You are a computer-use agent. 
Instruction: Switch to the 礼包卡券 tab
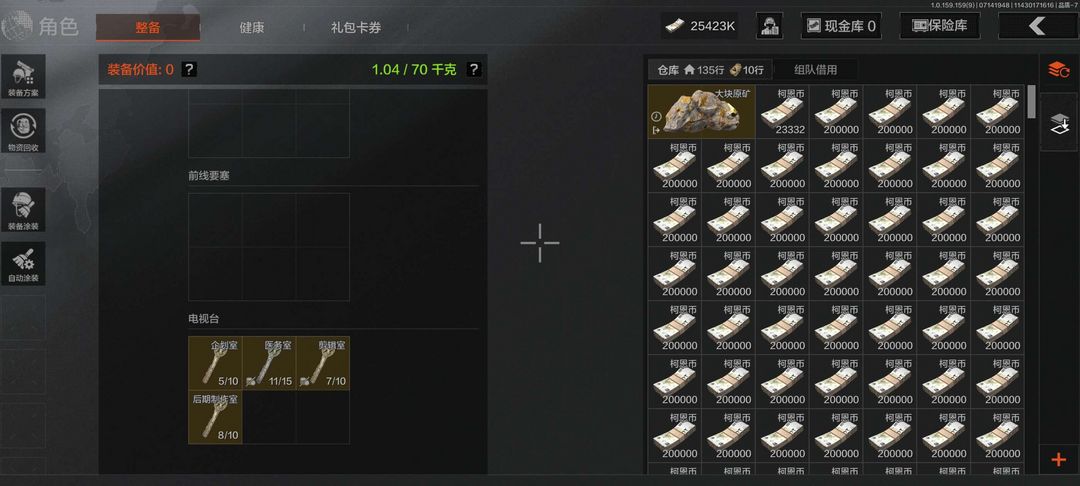click(355, 28)
